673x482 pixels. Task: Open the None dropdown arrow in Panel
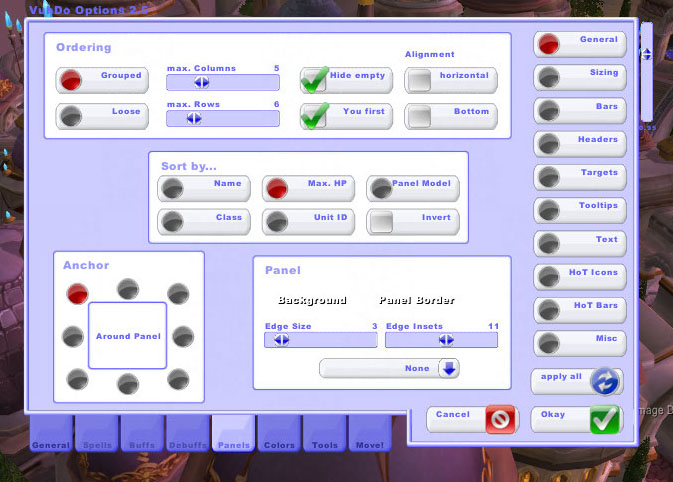pyautogui.click(x=448, y=369)
